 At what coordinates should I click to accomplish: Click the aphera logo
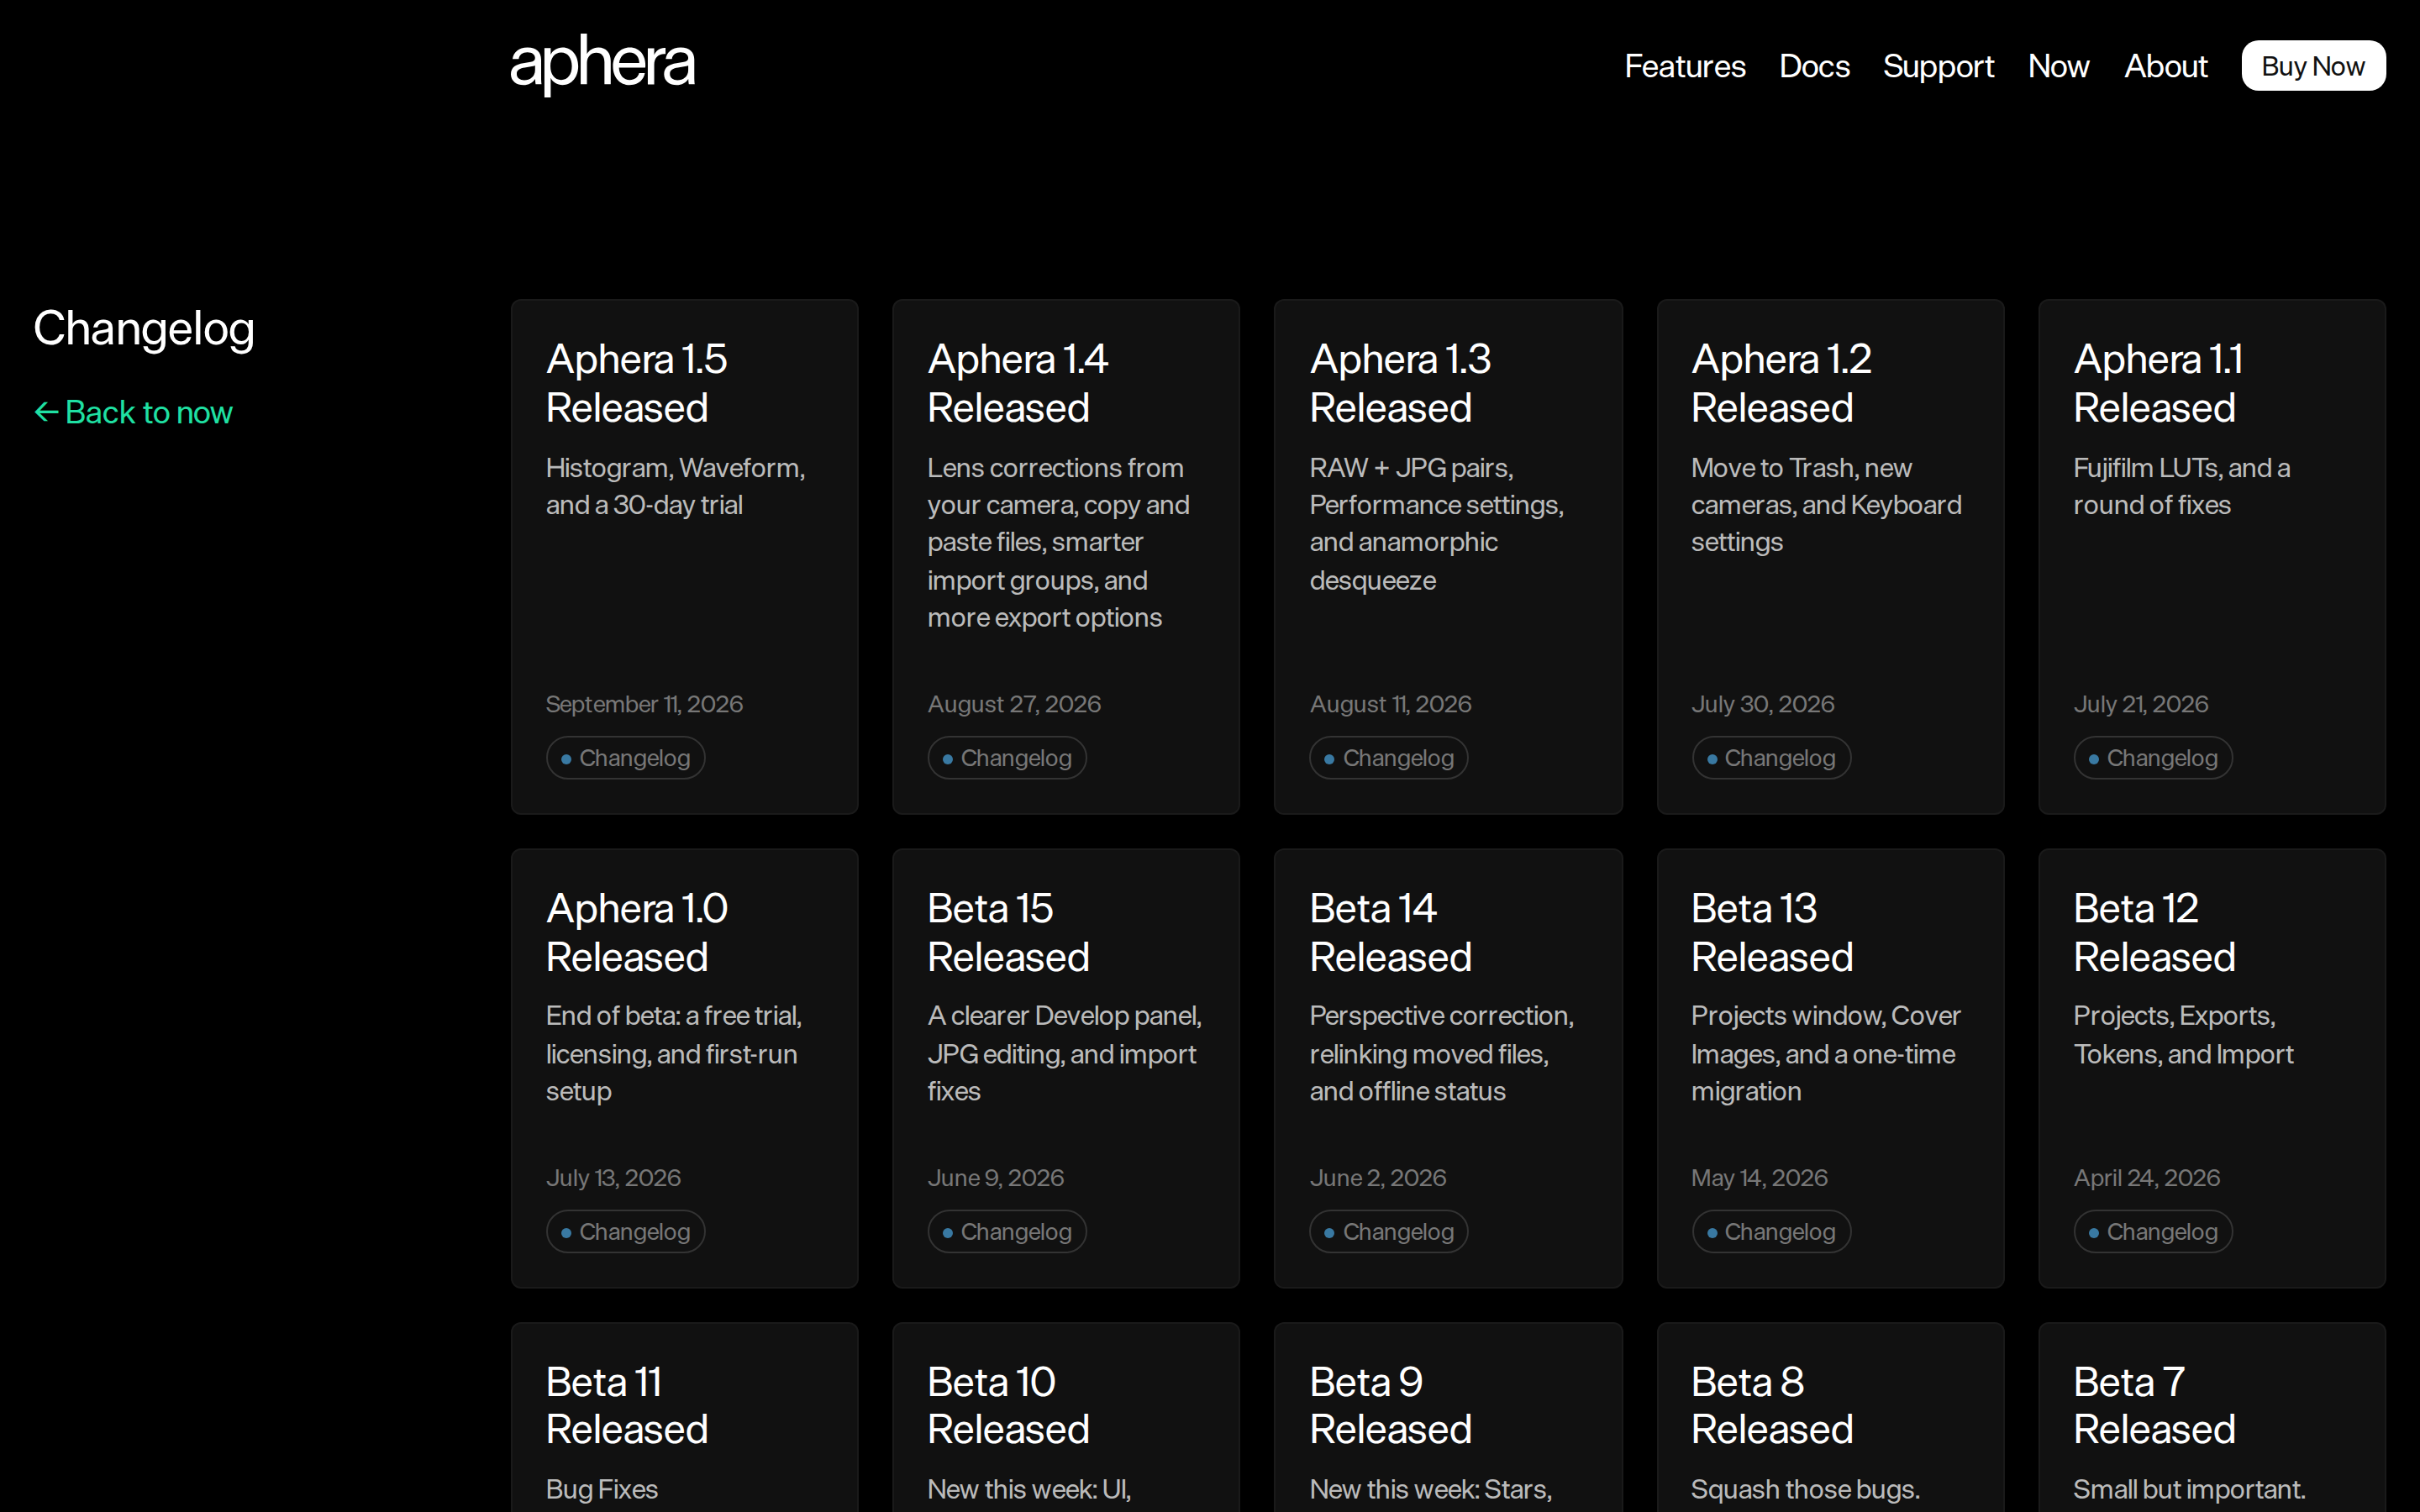coord(602,65)
